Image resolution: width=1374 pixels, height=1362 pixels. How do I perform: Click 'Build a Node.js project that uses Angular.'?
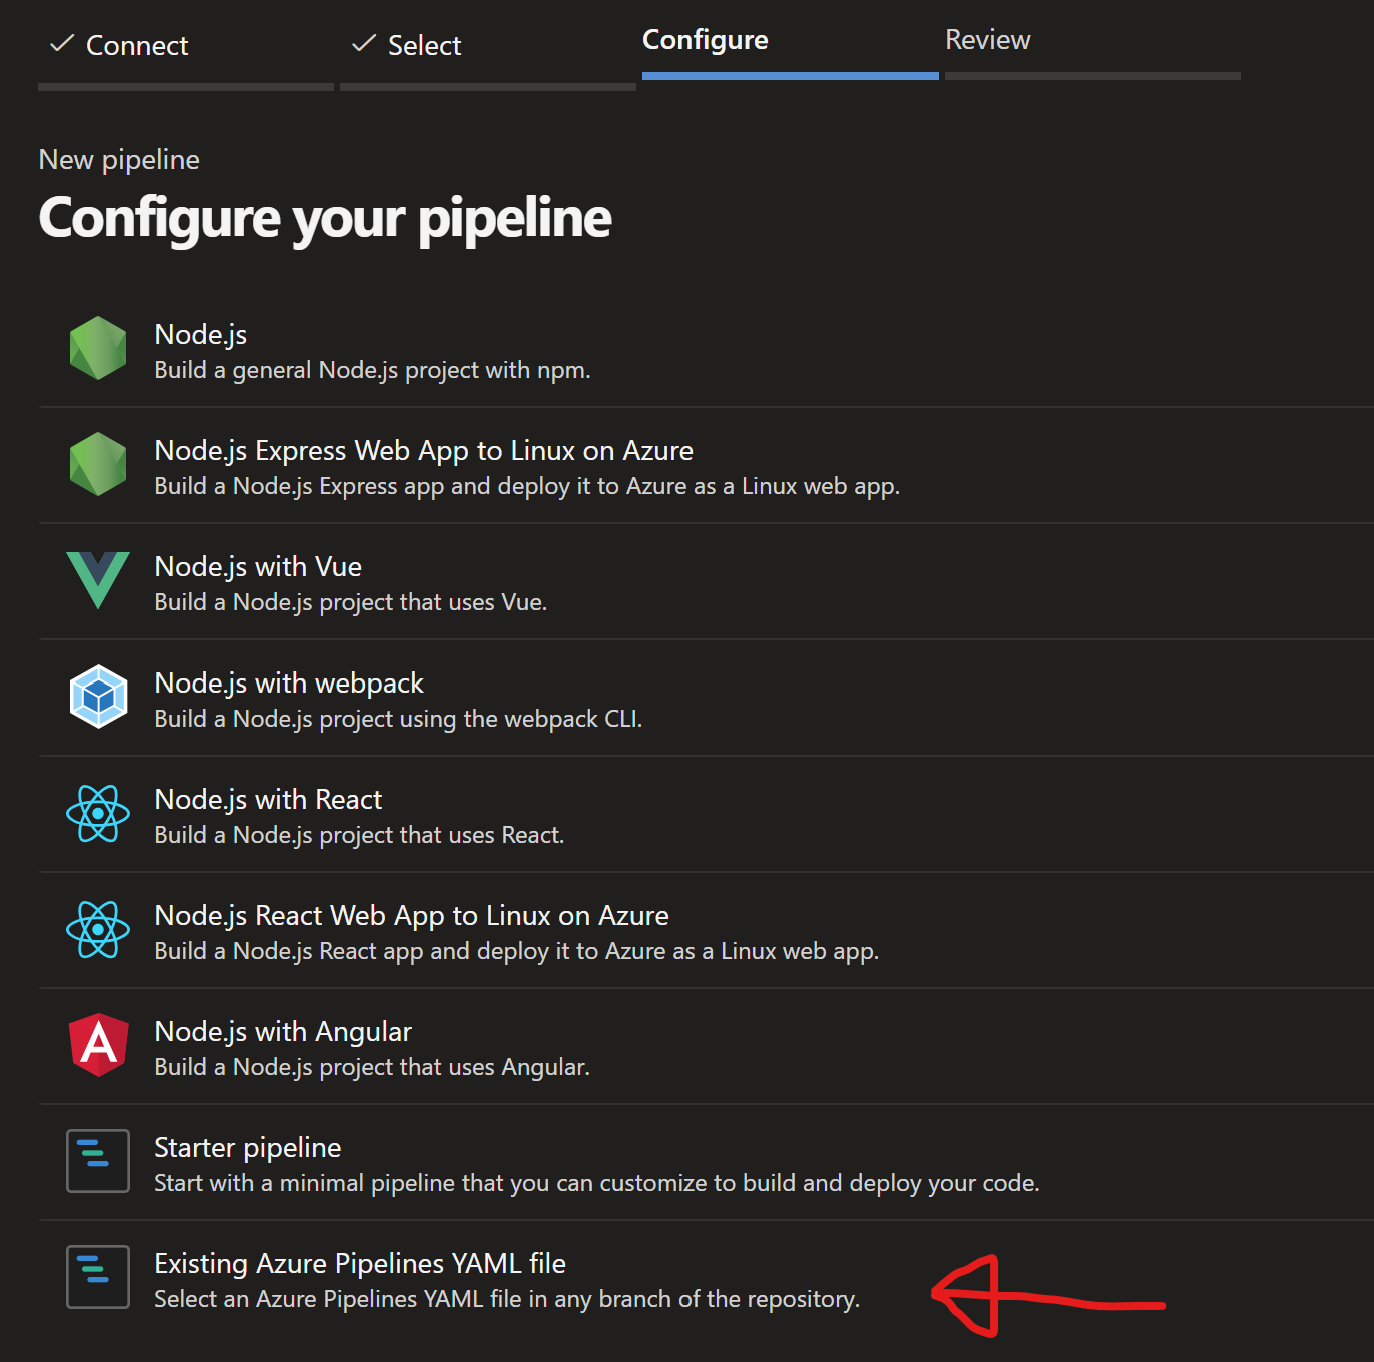pyautogui.click(x=372, y=1068)
